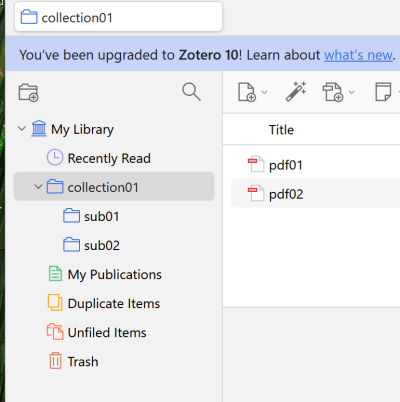Open the New Item dropdown arrow

(x=265, y=92)
